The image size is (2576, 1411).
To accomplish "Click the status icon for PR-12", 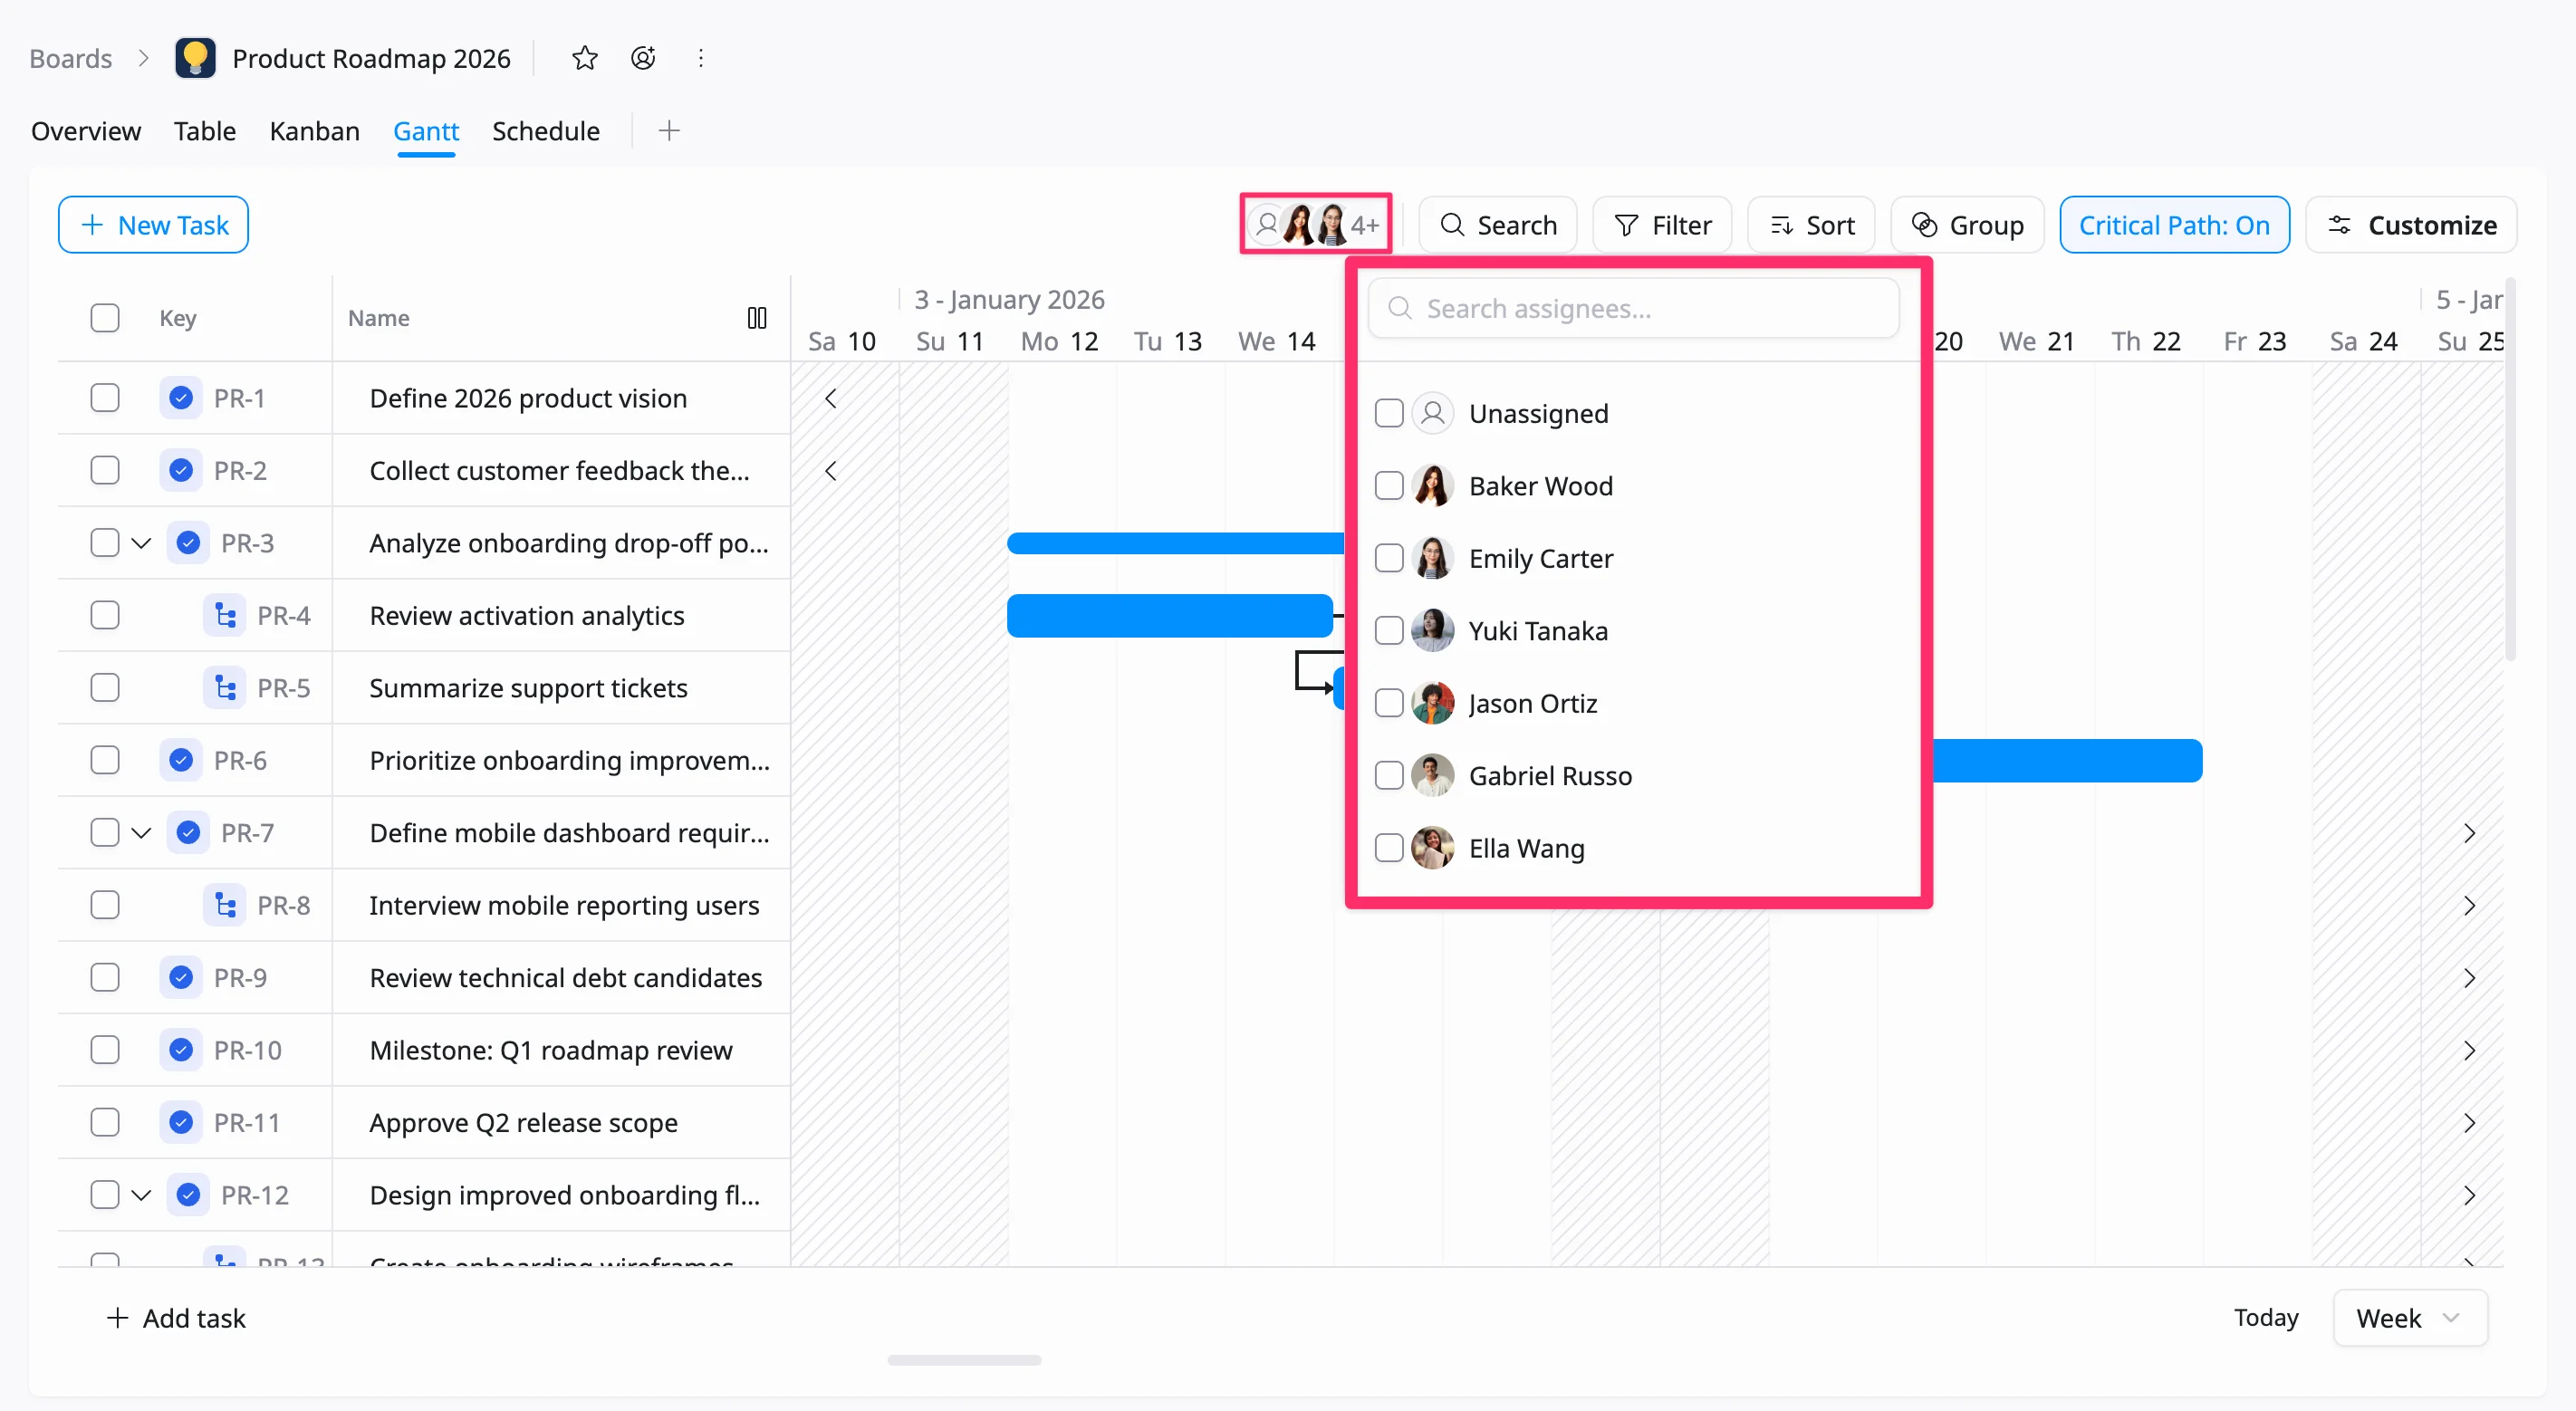I will (188, 1196).
